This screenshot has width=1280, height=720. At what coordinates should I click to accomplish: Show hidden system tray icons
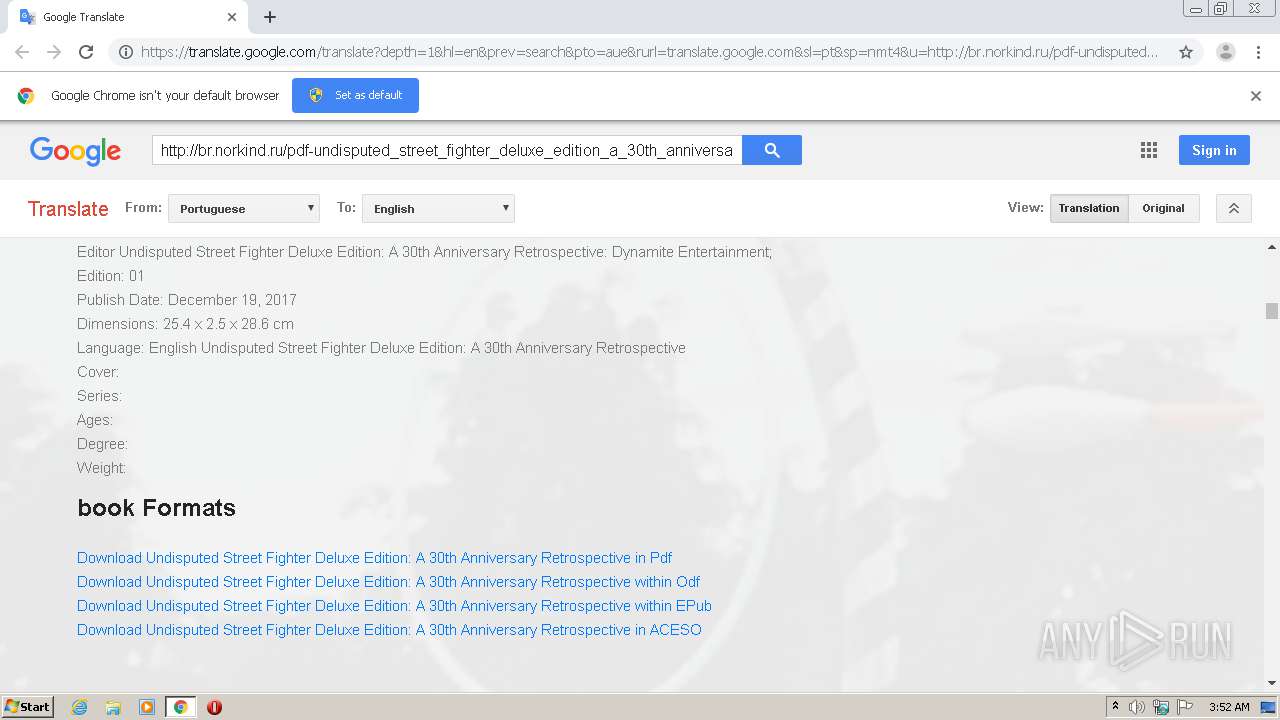[x=1115, y=707]
